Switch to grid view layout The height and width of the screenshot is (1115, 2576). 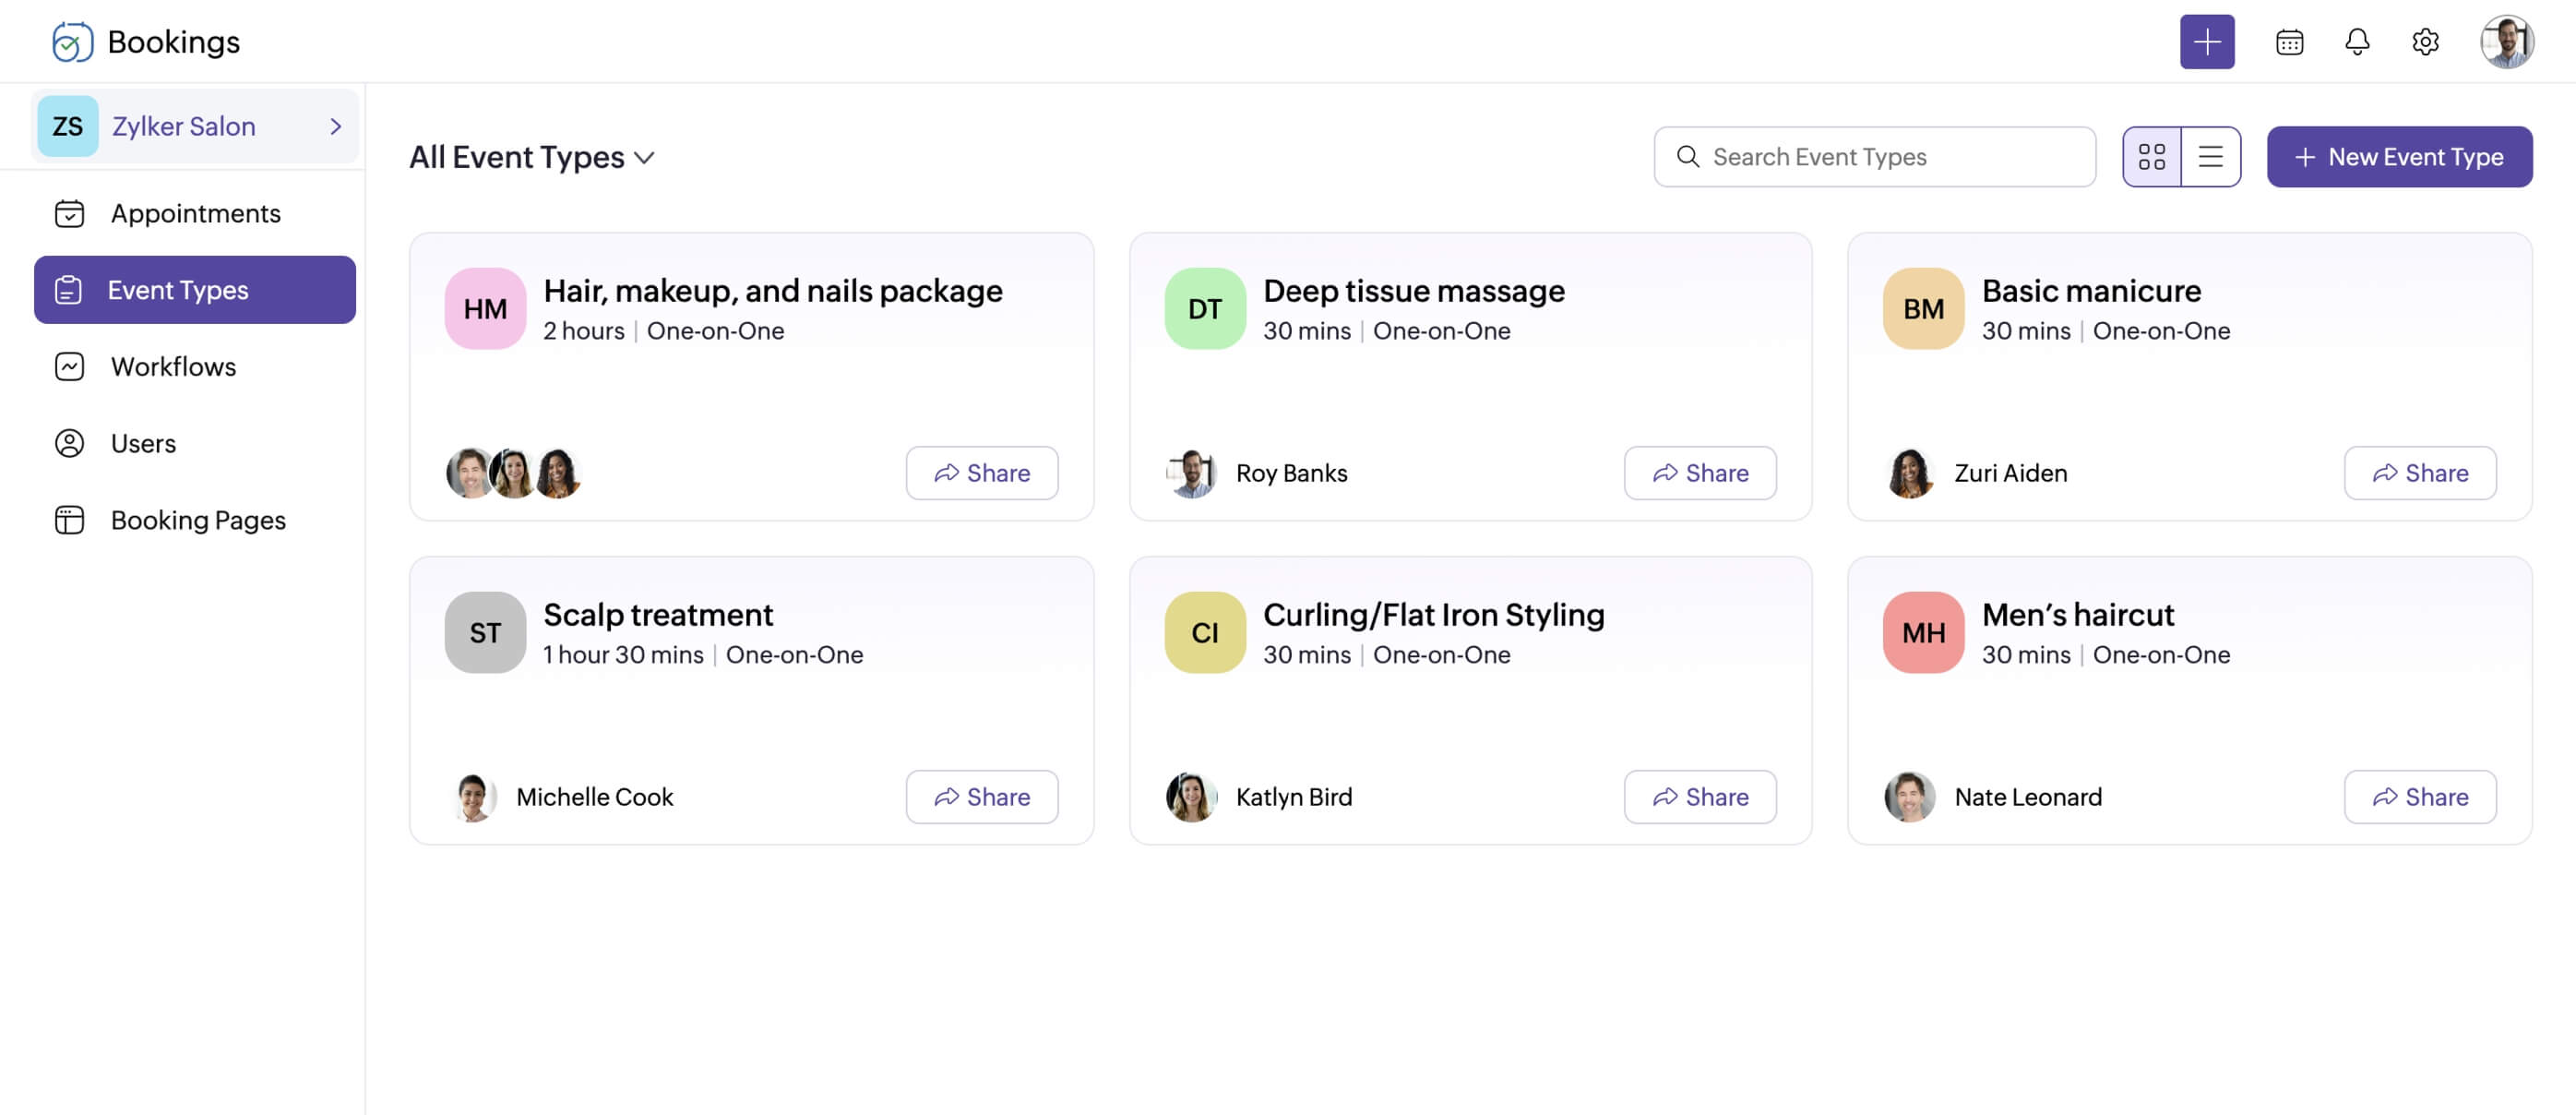click(2153, 156)
